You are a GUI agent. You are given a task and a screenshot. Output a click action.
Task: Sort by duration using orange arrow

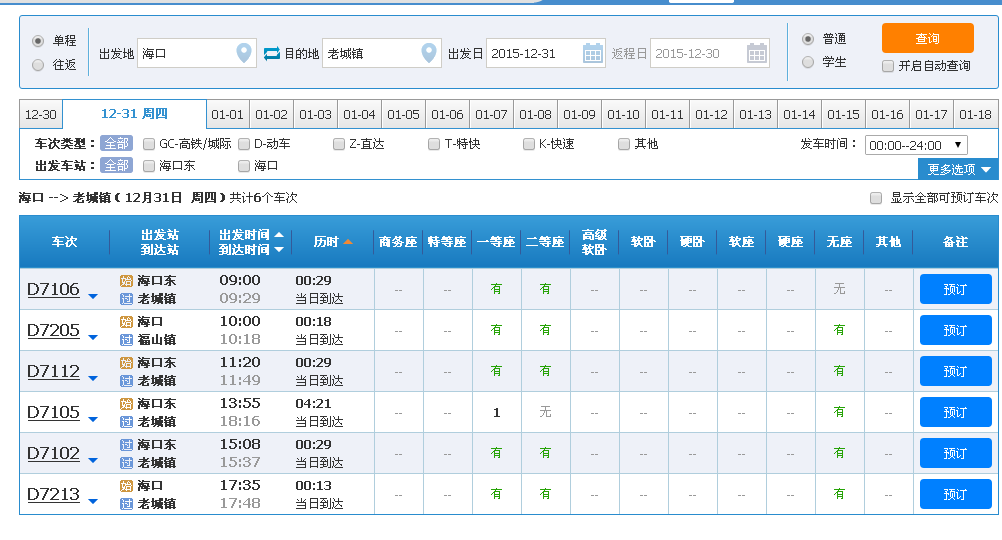(x=348, y=242)
